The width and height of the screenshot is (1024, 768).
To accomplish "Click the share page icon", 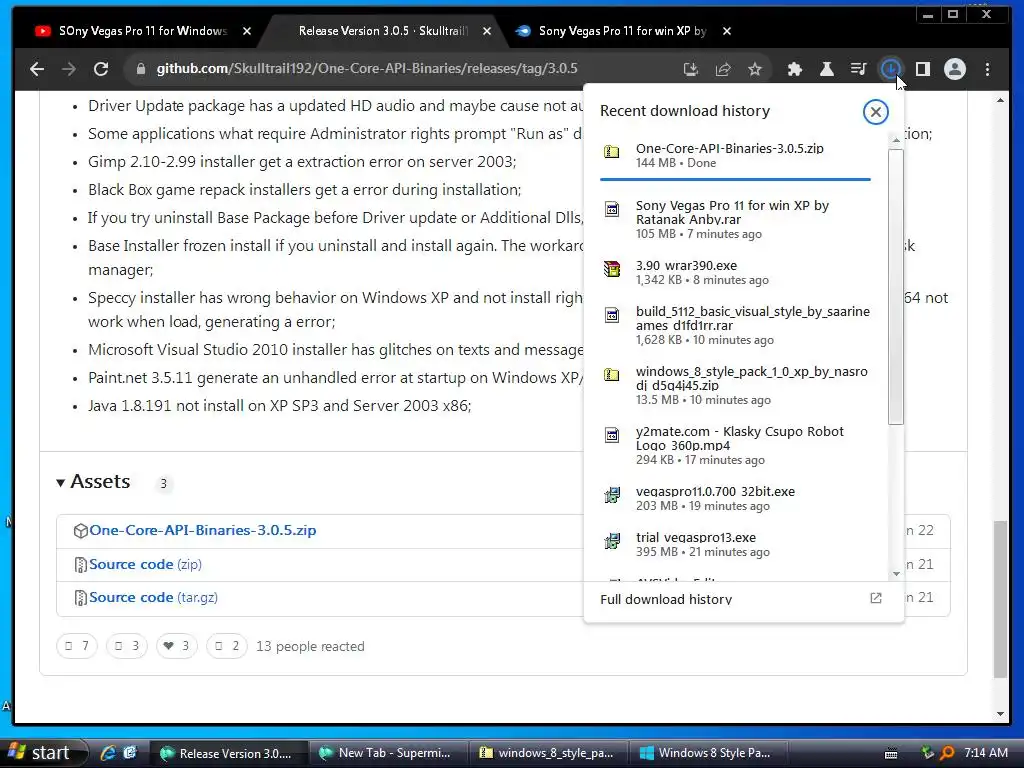I will (x=723, y=69).
